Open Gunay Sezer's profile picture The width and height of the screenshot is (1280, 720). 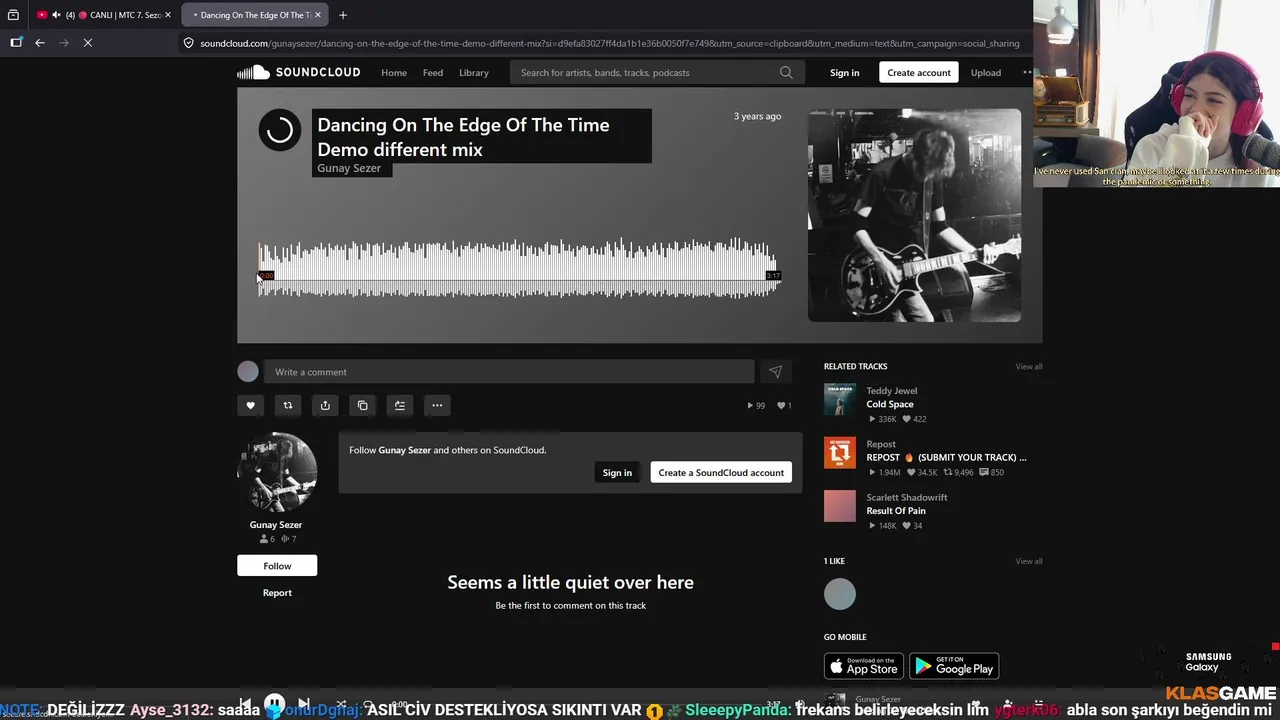pos(277,472)
